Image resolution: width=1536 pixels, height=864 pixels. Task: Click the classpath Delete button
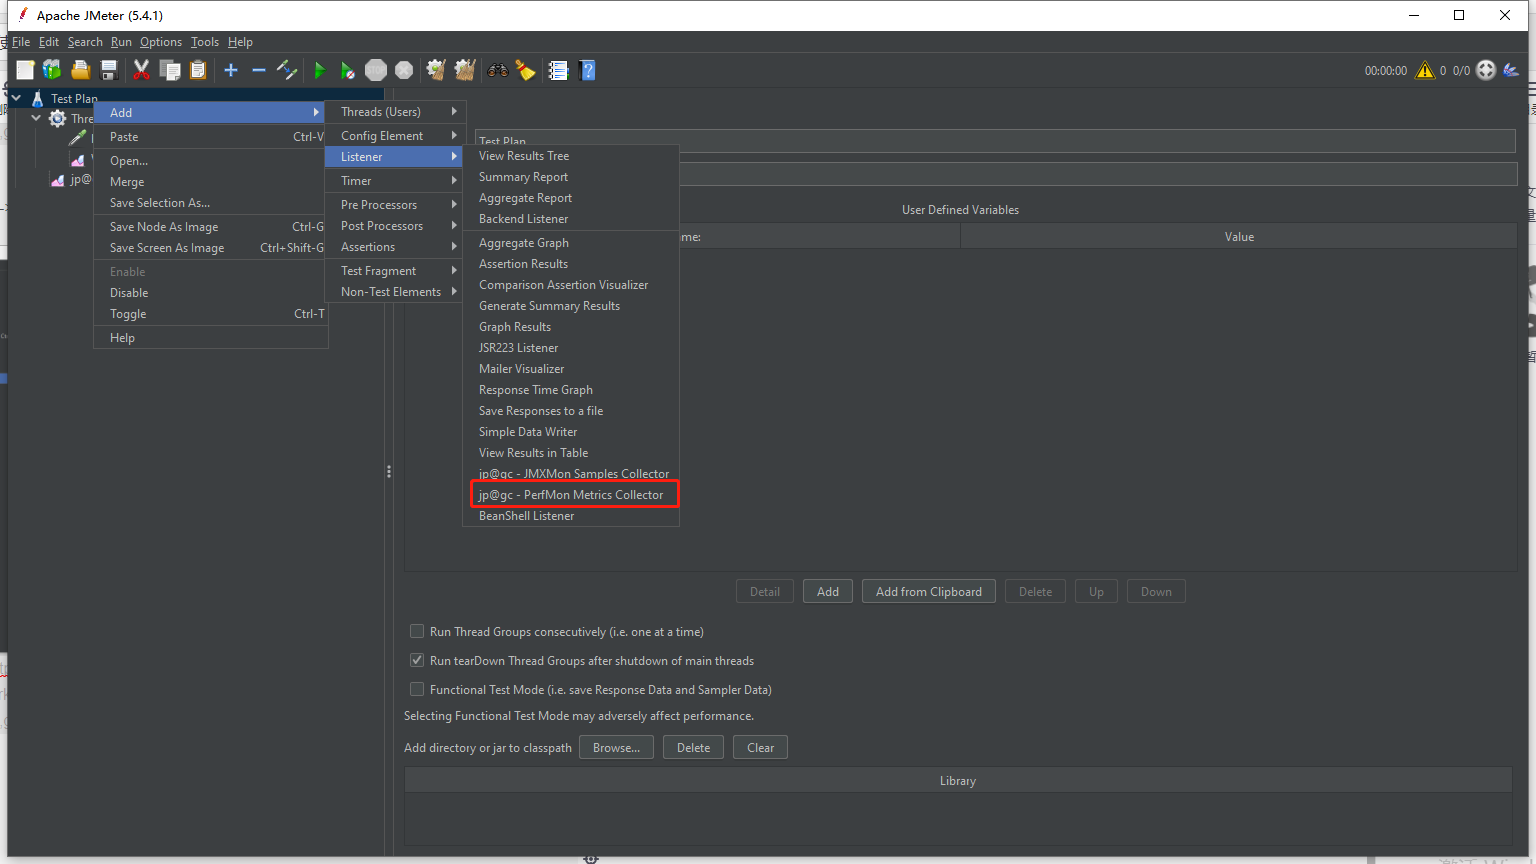pos(693,747)
